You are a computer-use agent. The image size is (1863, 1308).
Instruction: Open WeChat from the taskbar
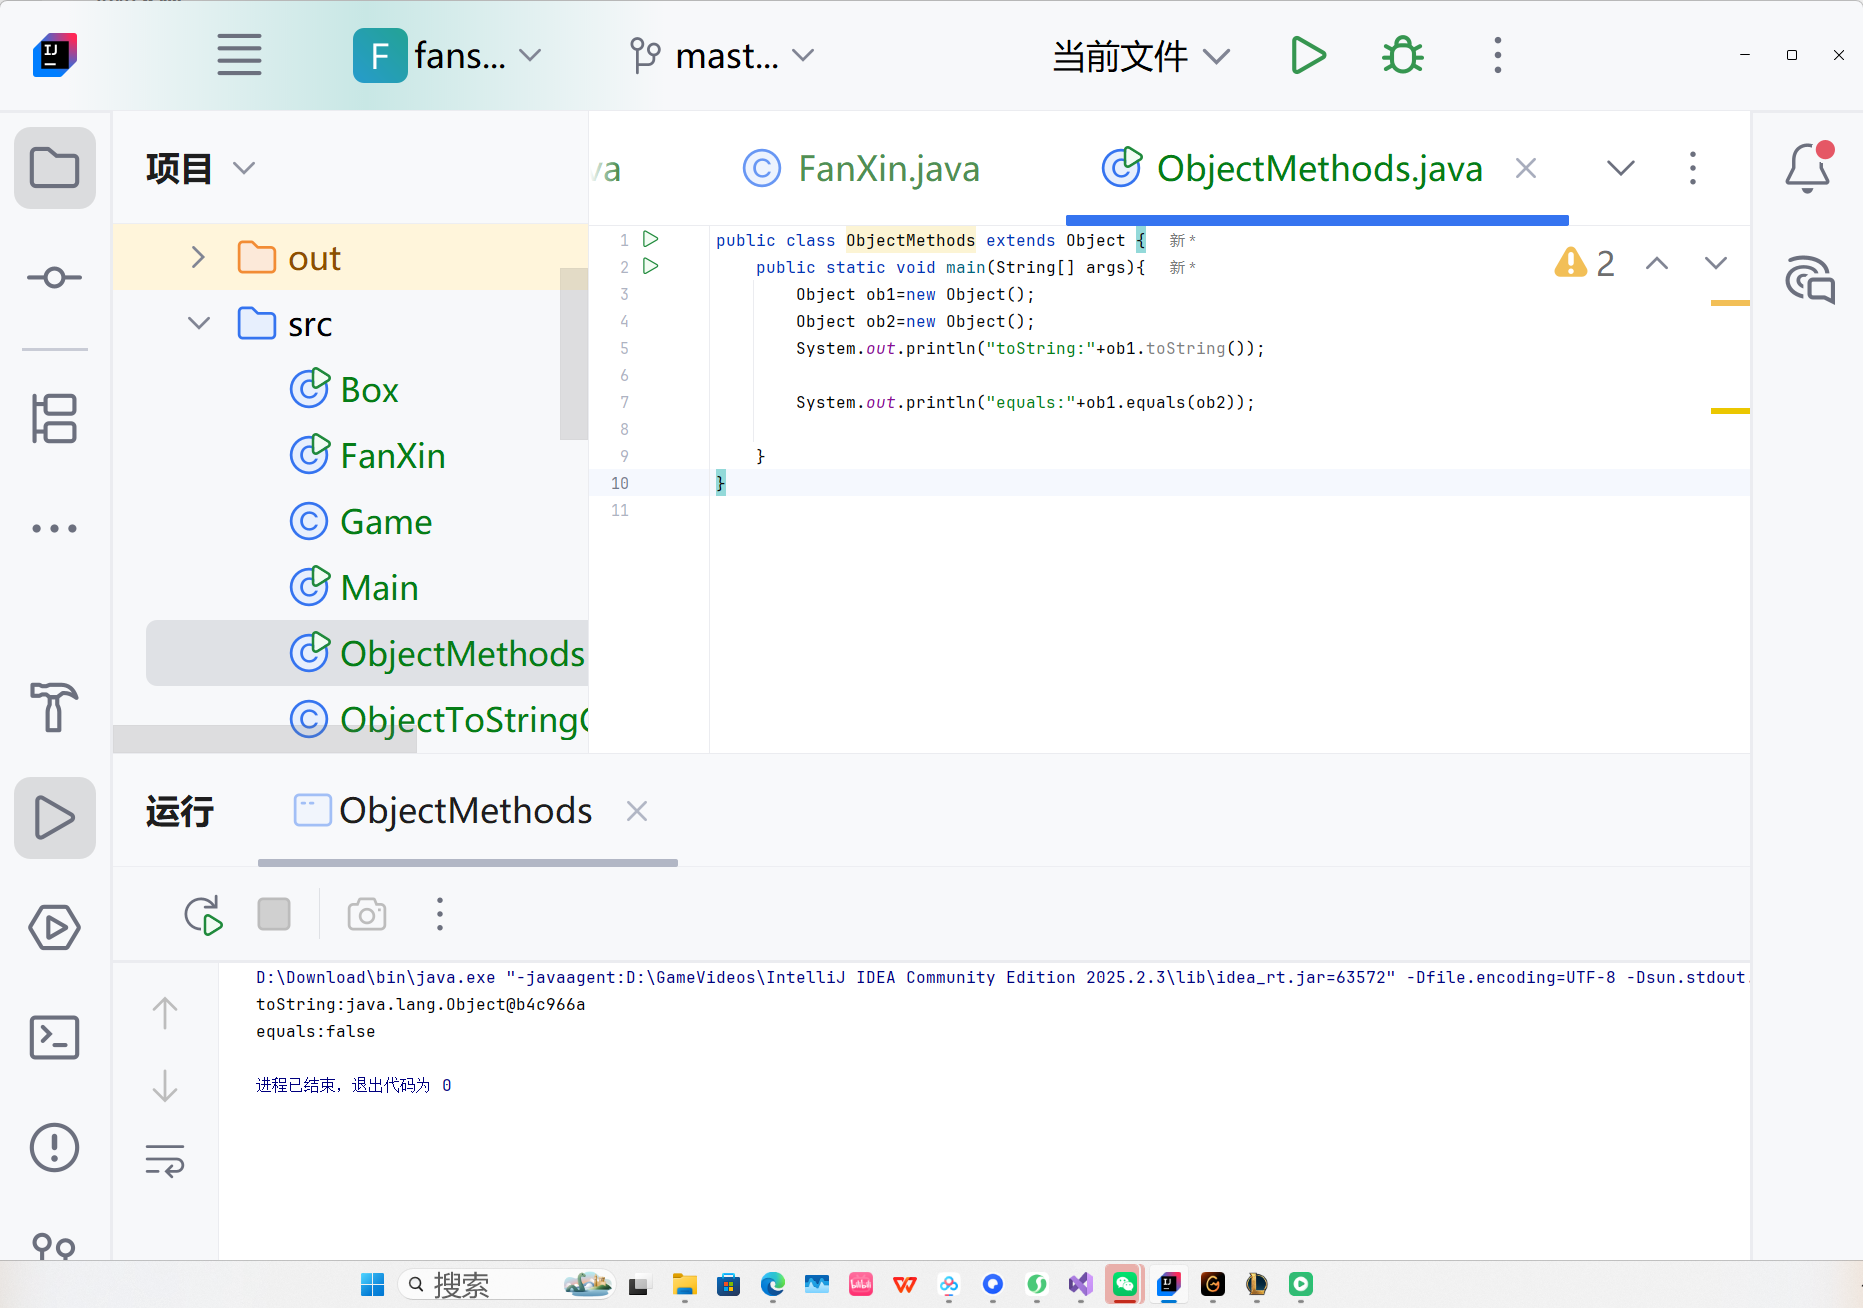point(1125,1284)
